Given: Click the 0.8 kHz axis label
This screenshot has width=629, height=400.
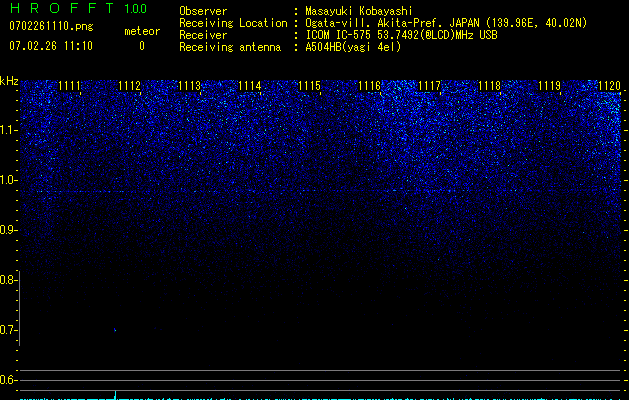Looking at the screenshot, I should click(x=8, y=280).
